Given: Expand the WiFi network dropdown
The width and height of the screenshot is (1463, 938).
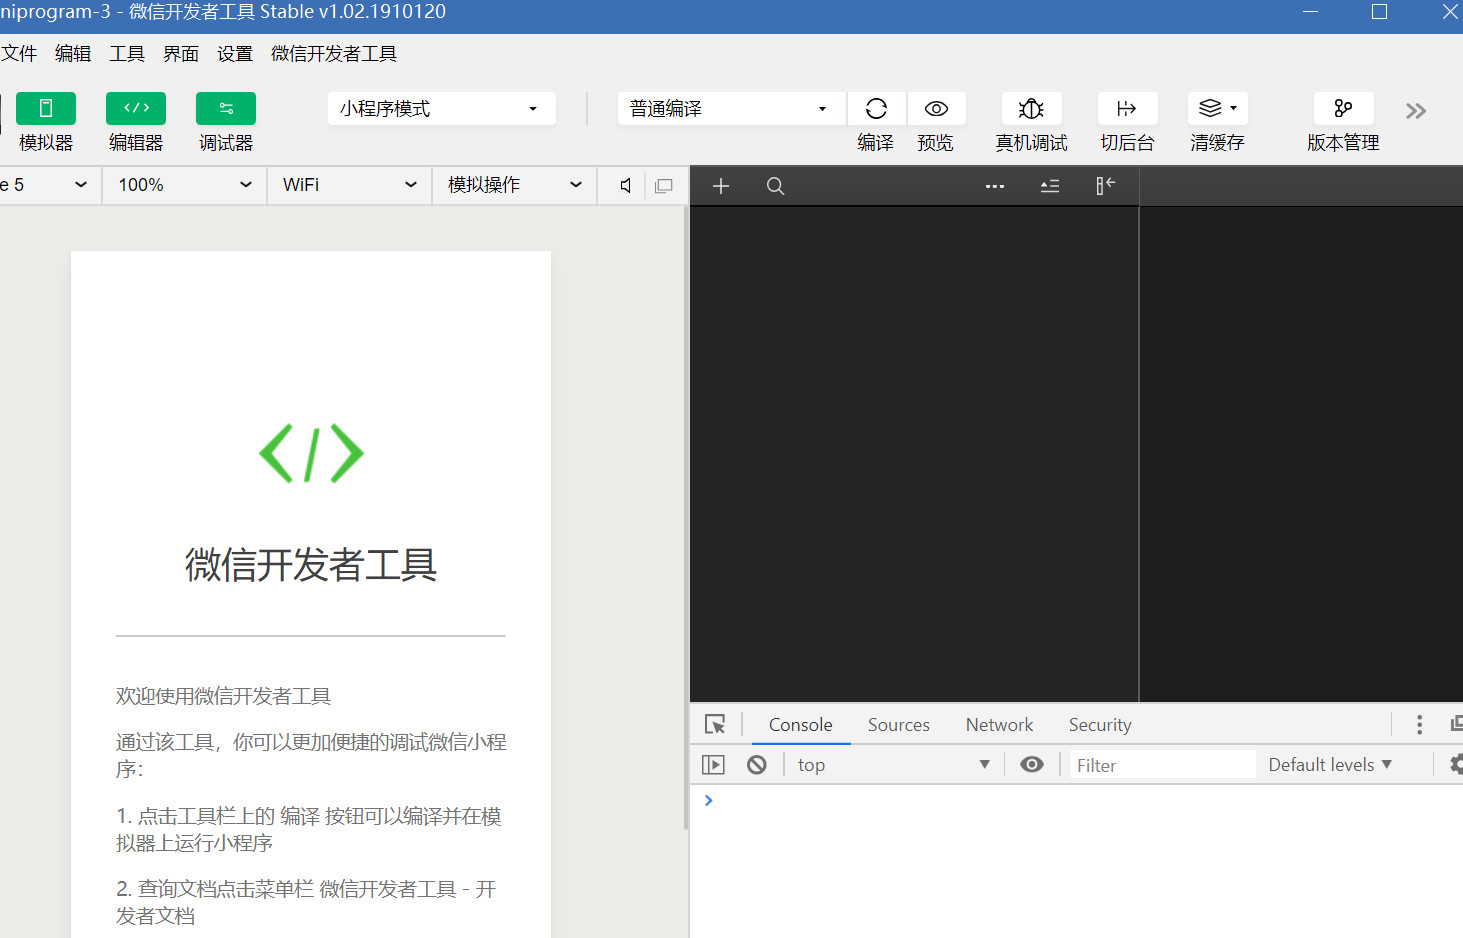Looking at the screenshot, I should click(349, 185).
